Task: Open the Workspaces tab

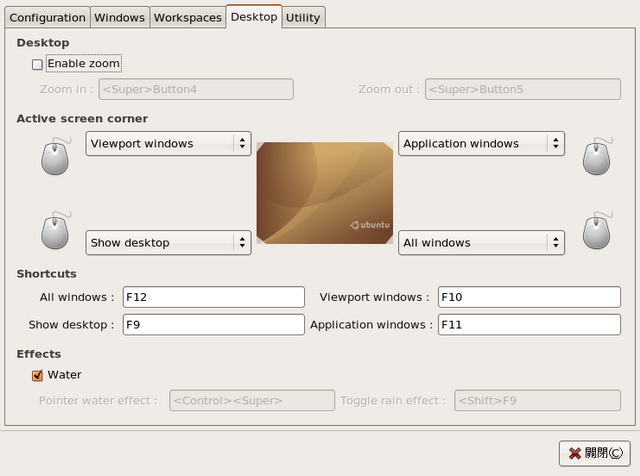Action: (188, 18)
